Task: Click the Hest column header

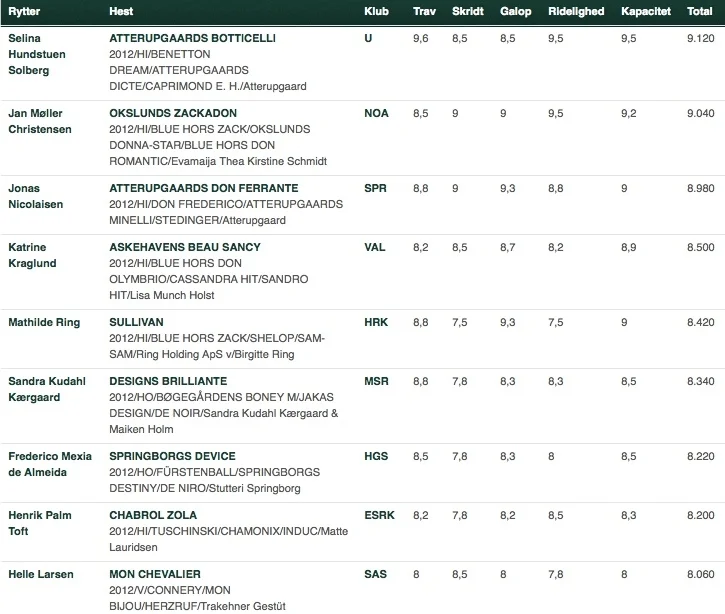Action: pos(121,12)
